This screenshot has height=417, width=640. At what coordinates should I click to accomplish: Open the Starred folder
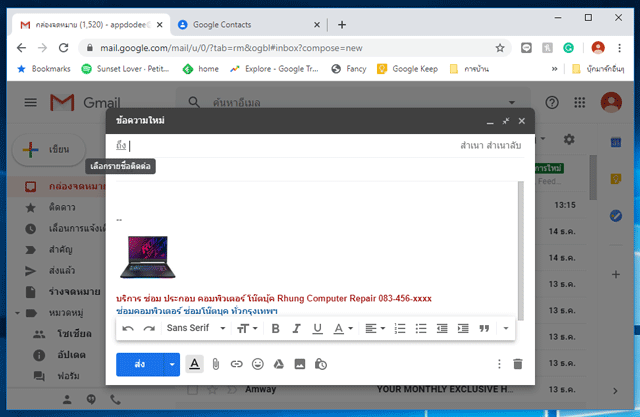click(57, 208)
